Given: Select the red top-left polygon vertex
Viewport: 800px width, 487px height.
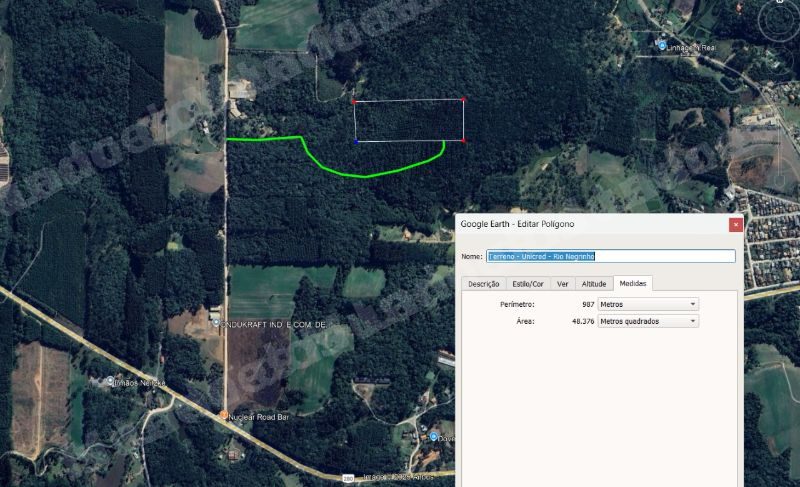Looking at the screenshot, I should tap(354, 102).
